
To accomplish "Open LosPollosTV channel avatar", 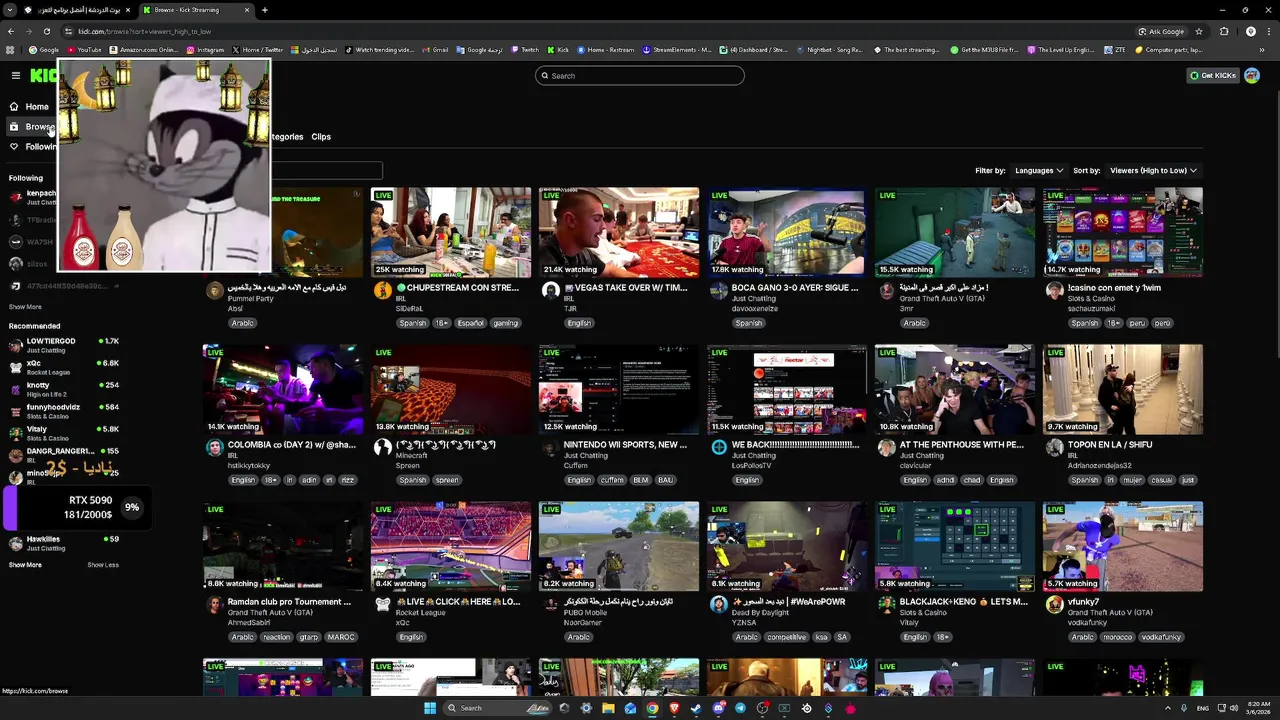I will pos(718,447).
